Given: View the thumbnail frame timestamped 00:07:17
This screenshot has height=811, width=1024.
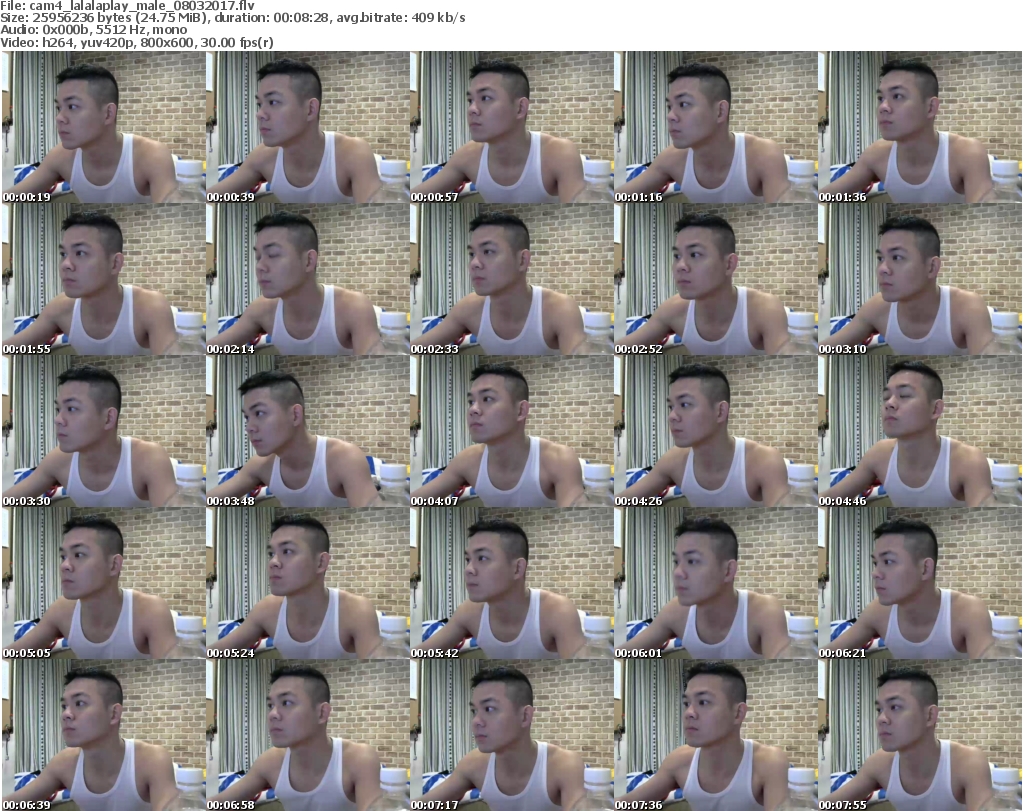Looking at the screenshot, I should pos(511,735).
